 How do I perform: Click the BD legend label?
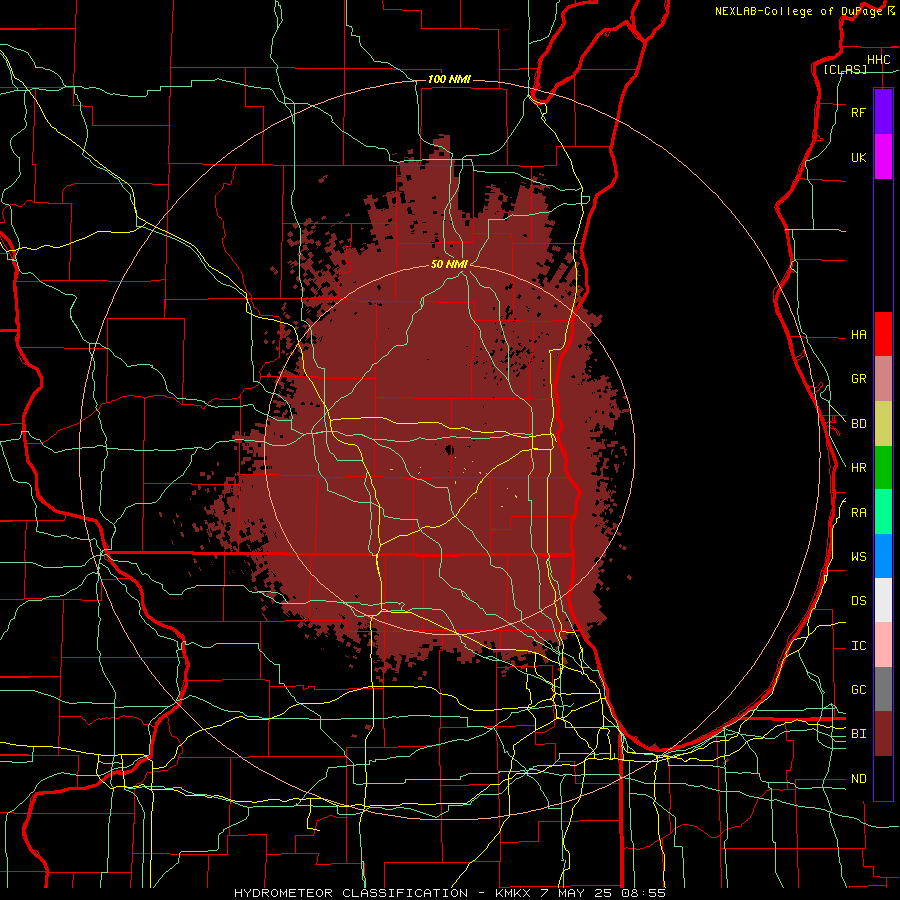858,424
